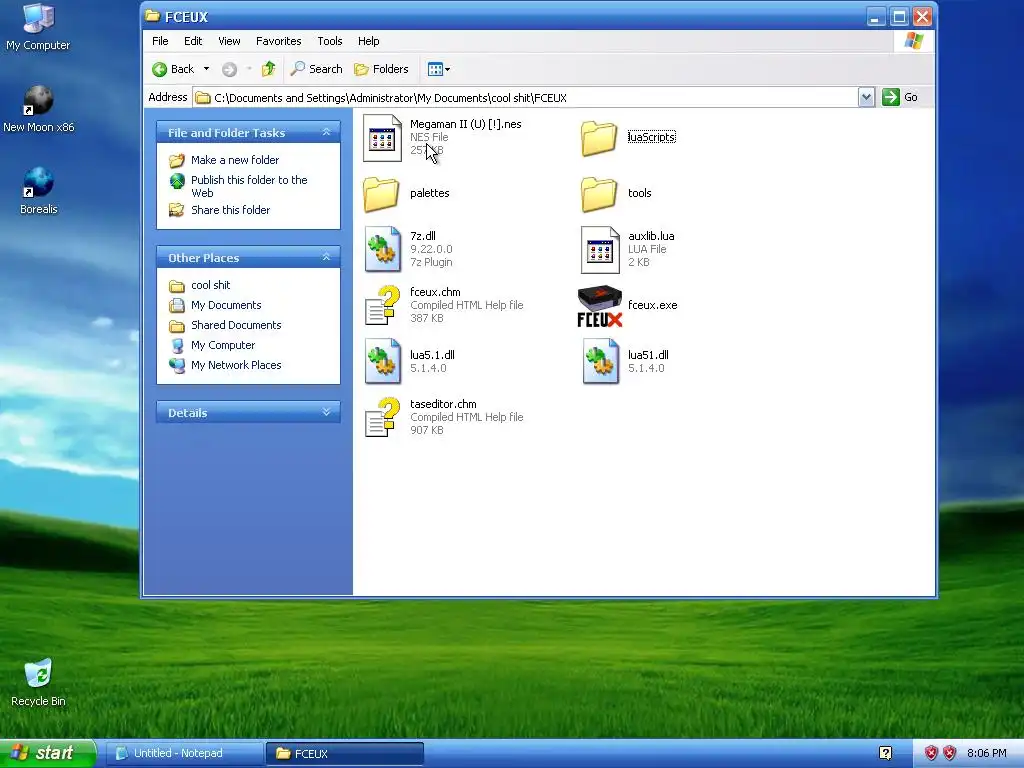
Task: Click the 'auxlib.lua' file name text
Action: pos(651,236)
